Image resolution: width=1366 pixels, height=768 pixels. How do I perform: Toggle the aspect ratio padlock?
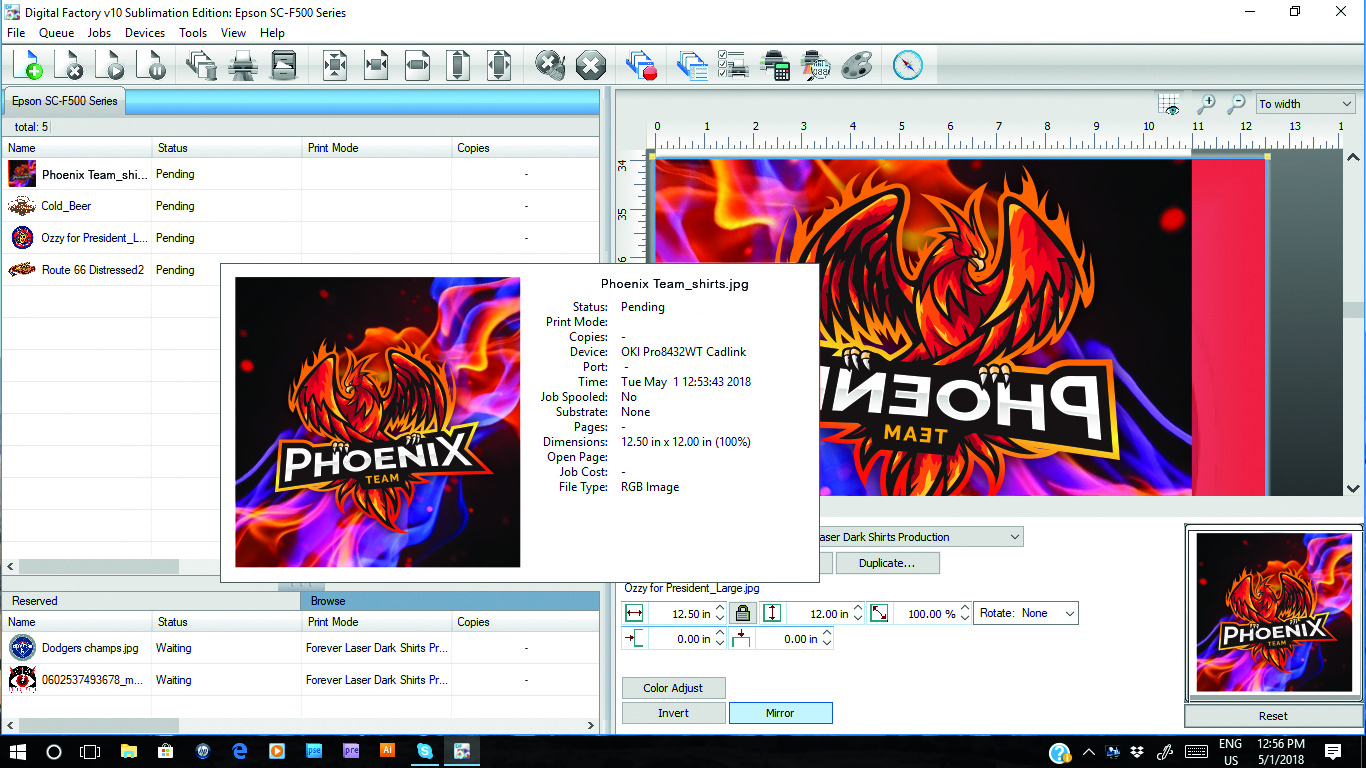(x=741, y=613)
